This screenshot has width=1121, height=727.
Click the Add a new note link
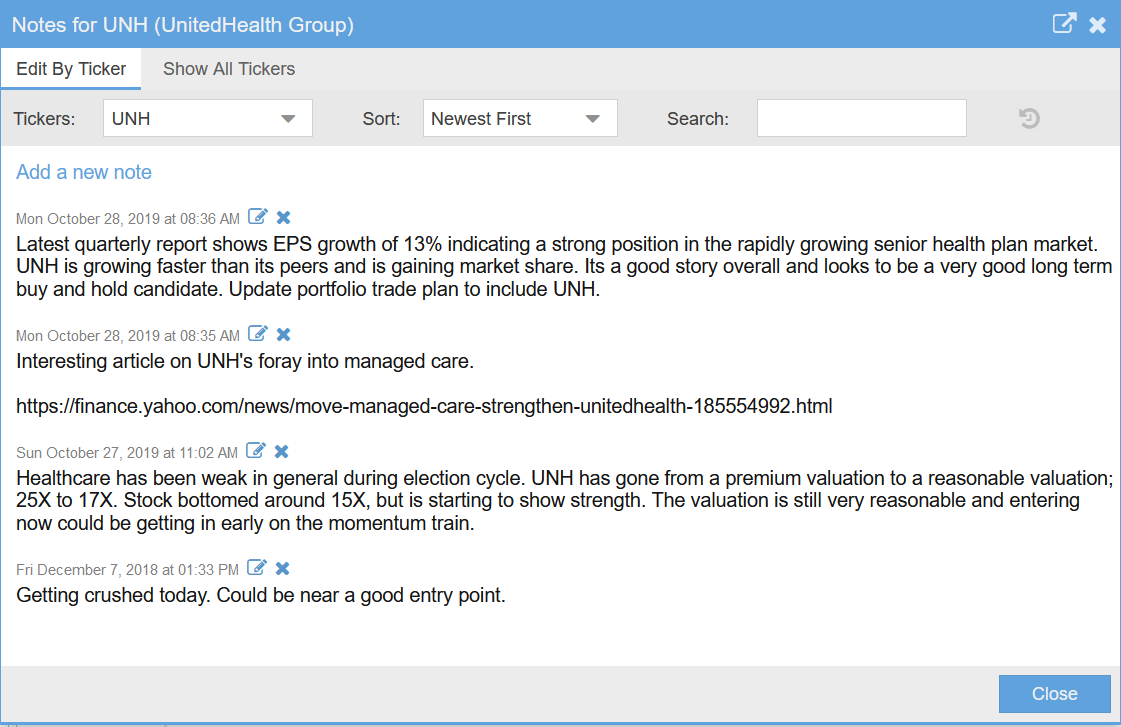(84, 172)
